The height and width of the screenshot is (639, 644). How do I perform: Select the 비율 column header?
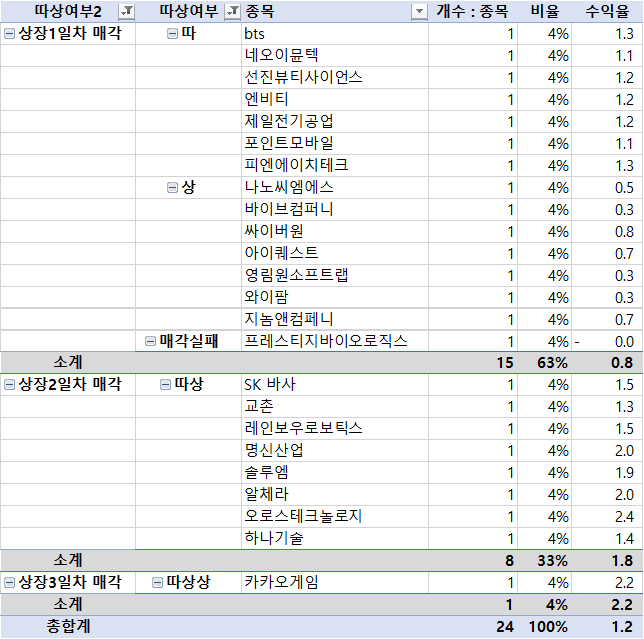(x=545, y=11)
